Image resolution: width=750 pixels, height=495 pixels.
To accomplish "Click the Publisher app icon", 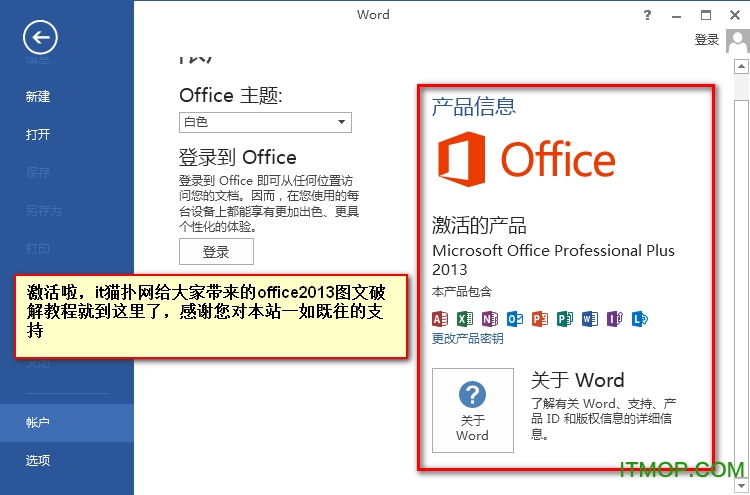I will point(565,319).
